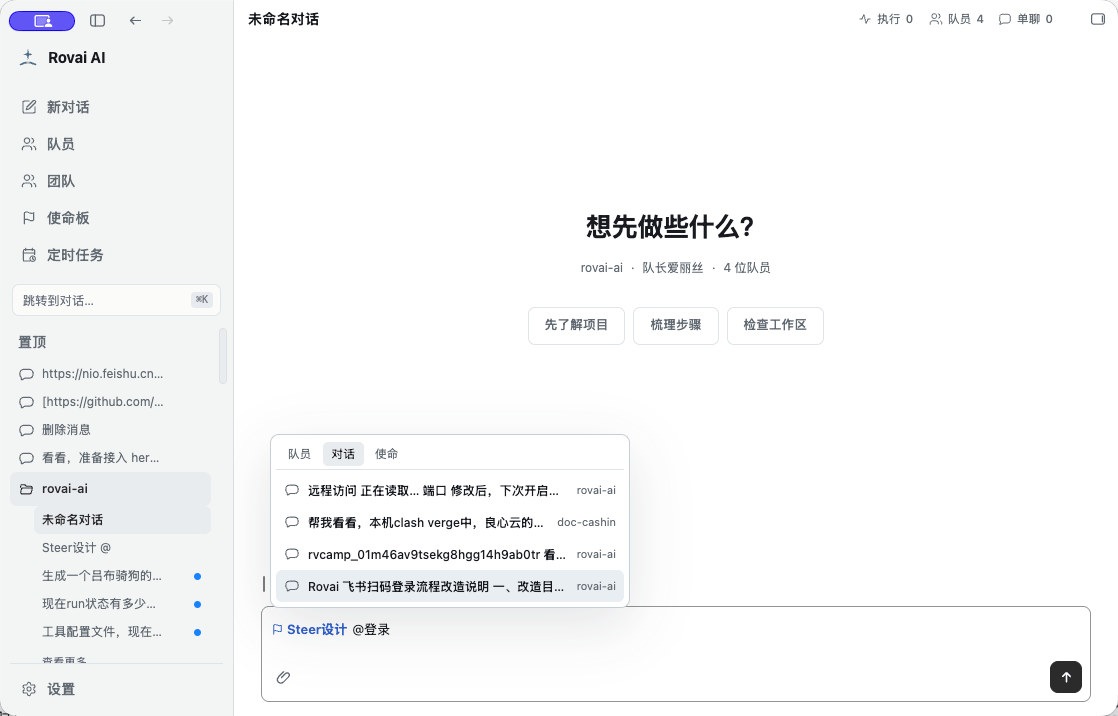Image resolution: width=1118 pixels, height=716 pixels.
Task: Open pinned chat [https://github.com/...
Action: click(111, 402)
